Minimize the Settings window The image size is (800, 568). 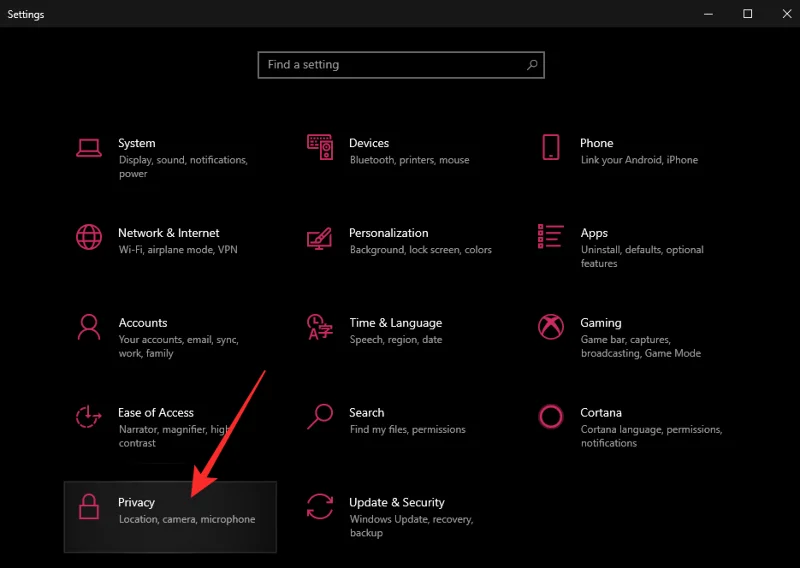pos(708,14)
